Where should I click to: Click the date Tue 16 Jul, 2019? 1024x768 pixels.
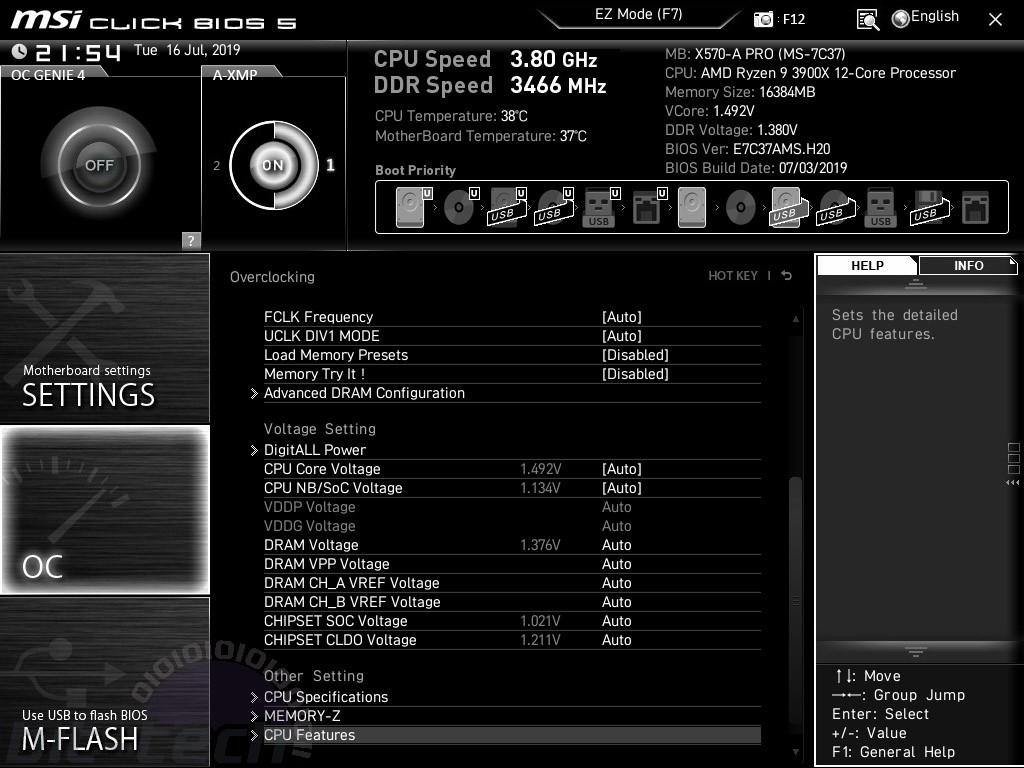[187, 50]
